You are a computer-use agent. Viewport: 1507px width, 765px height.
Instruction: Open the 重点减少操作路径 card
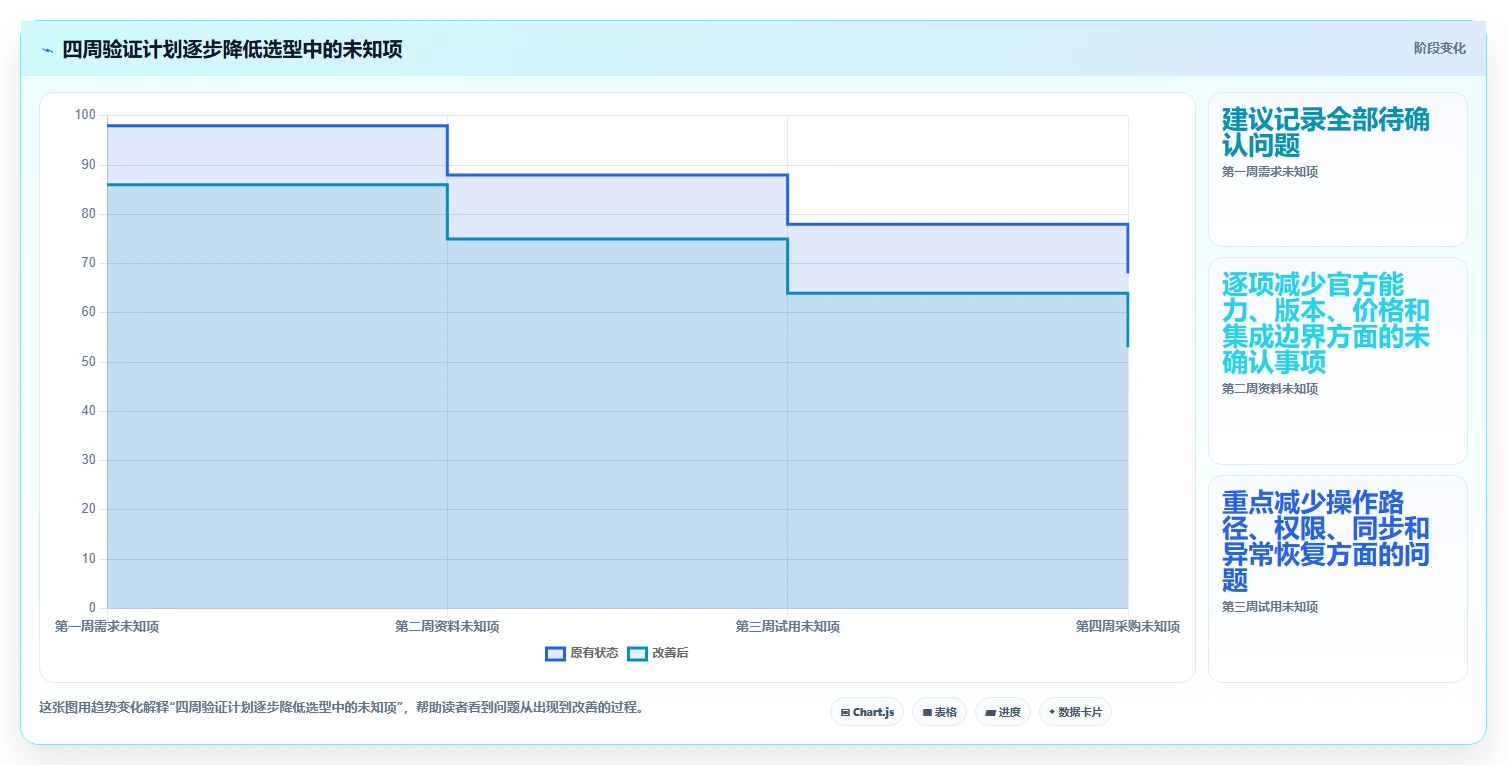click(x=1337, y=578)
